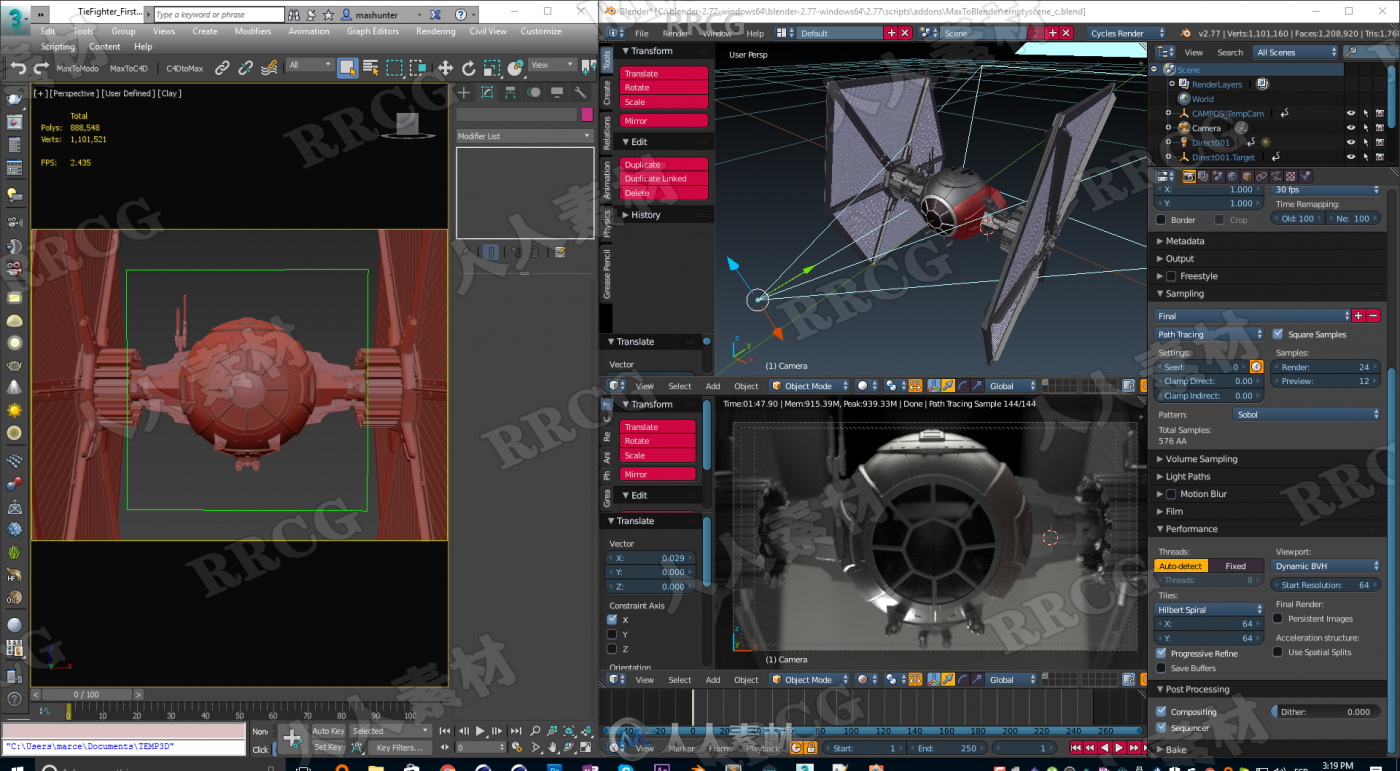Choose the Select and Move tool

444,68
